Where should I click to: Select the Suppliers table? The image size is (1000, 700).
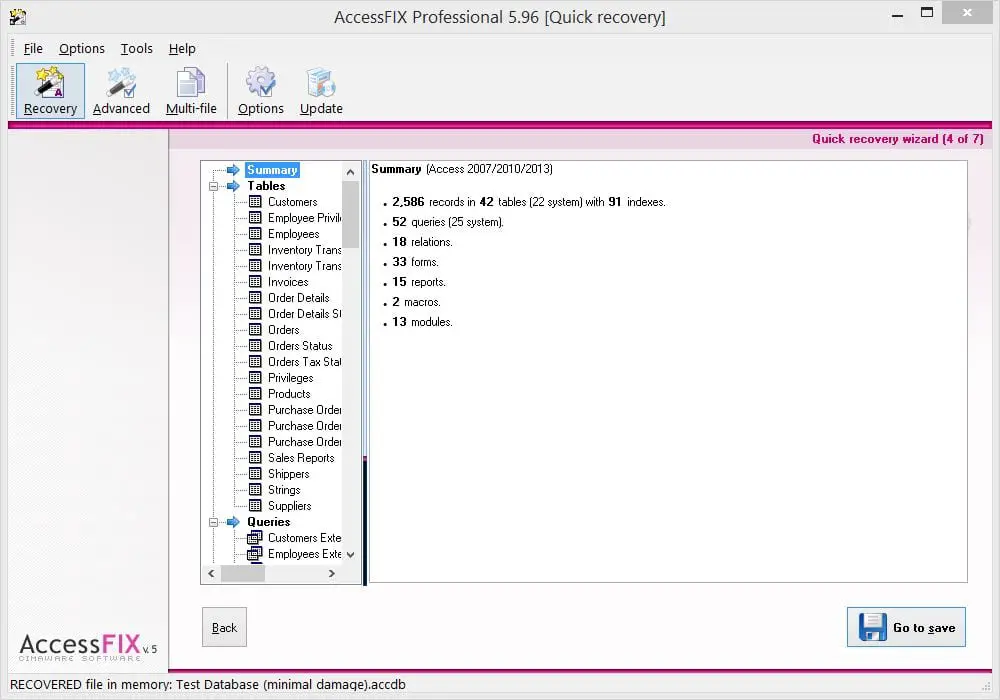tap(290, 505)
